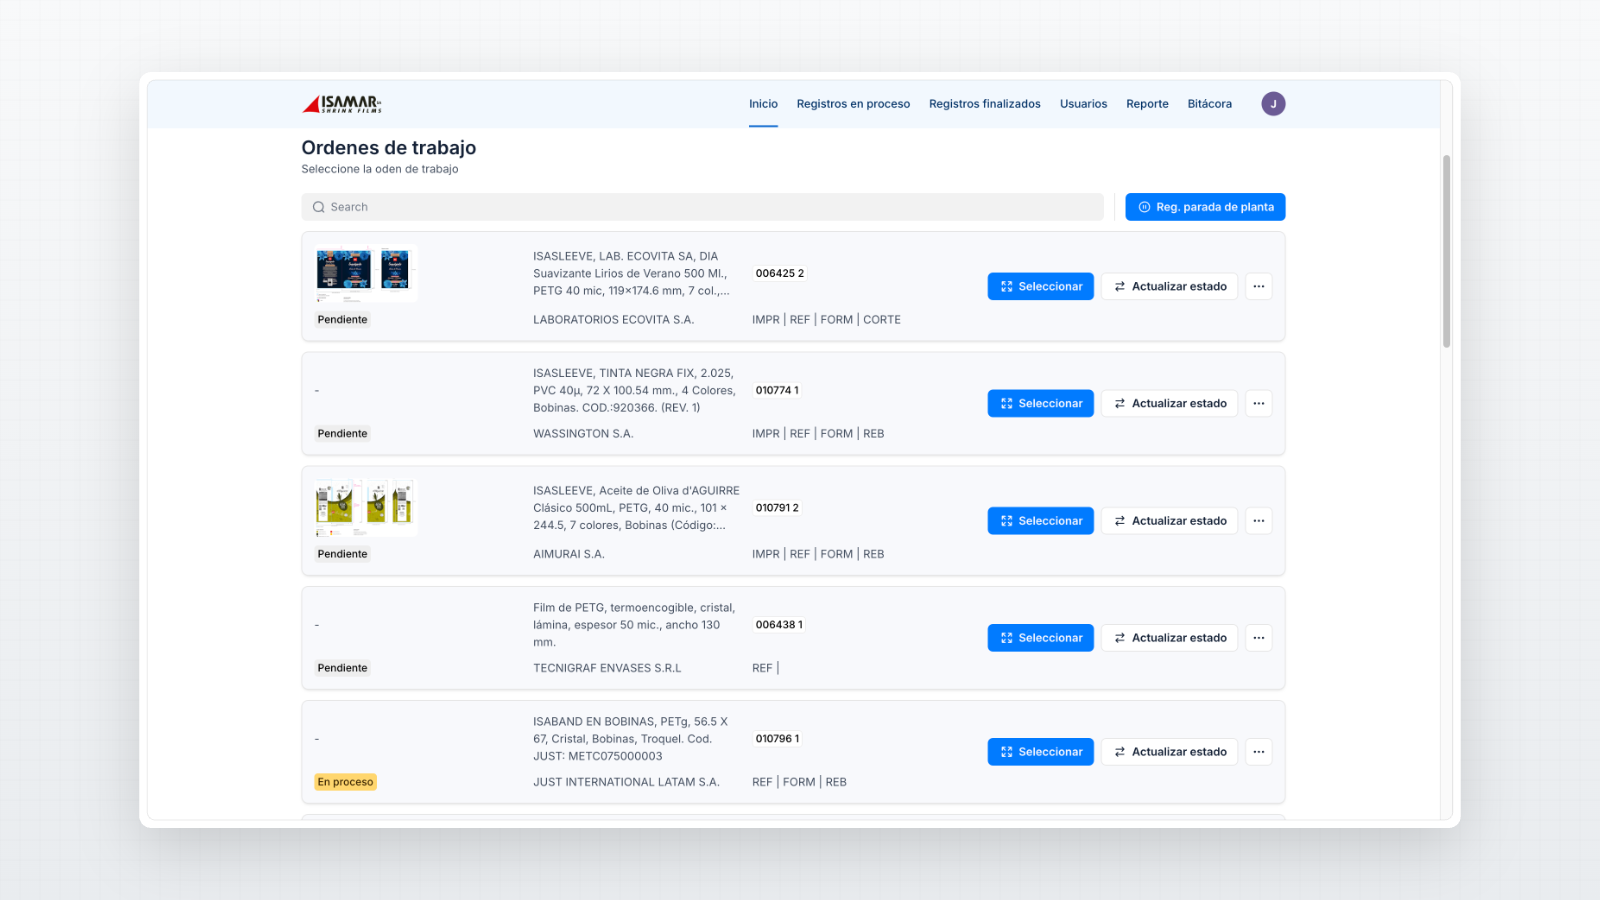Viewport: 1600px width, 900px height.
Task: Update status of order 010774 1
Action: (1170, 404)
